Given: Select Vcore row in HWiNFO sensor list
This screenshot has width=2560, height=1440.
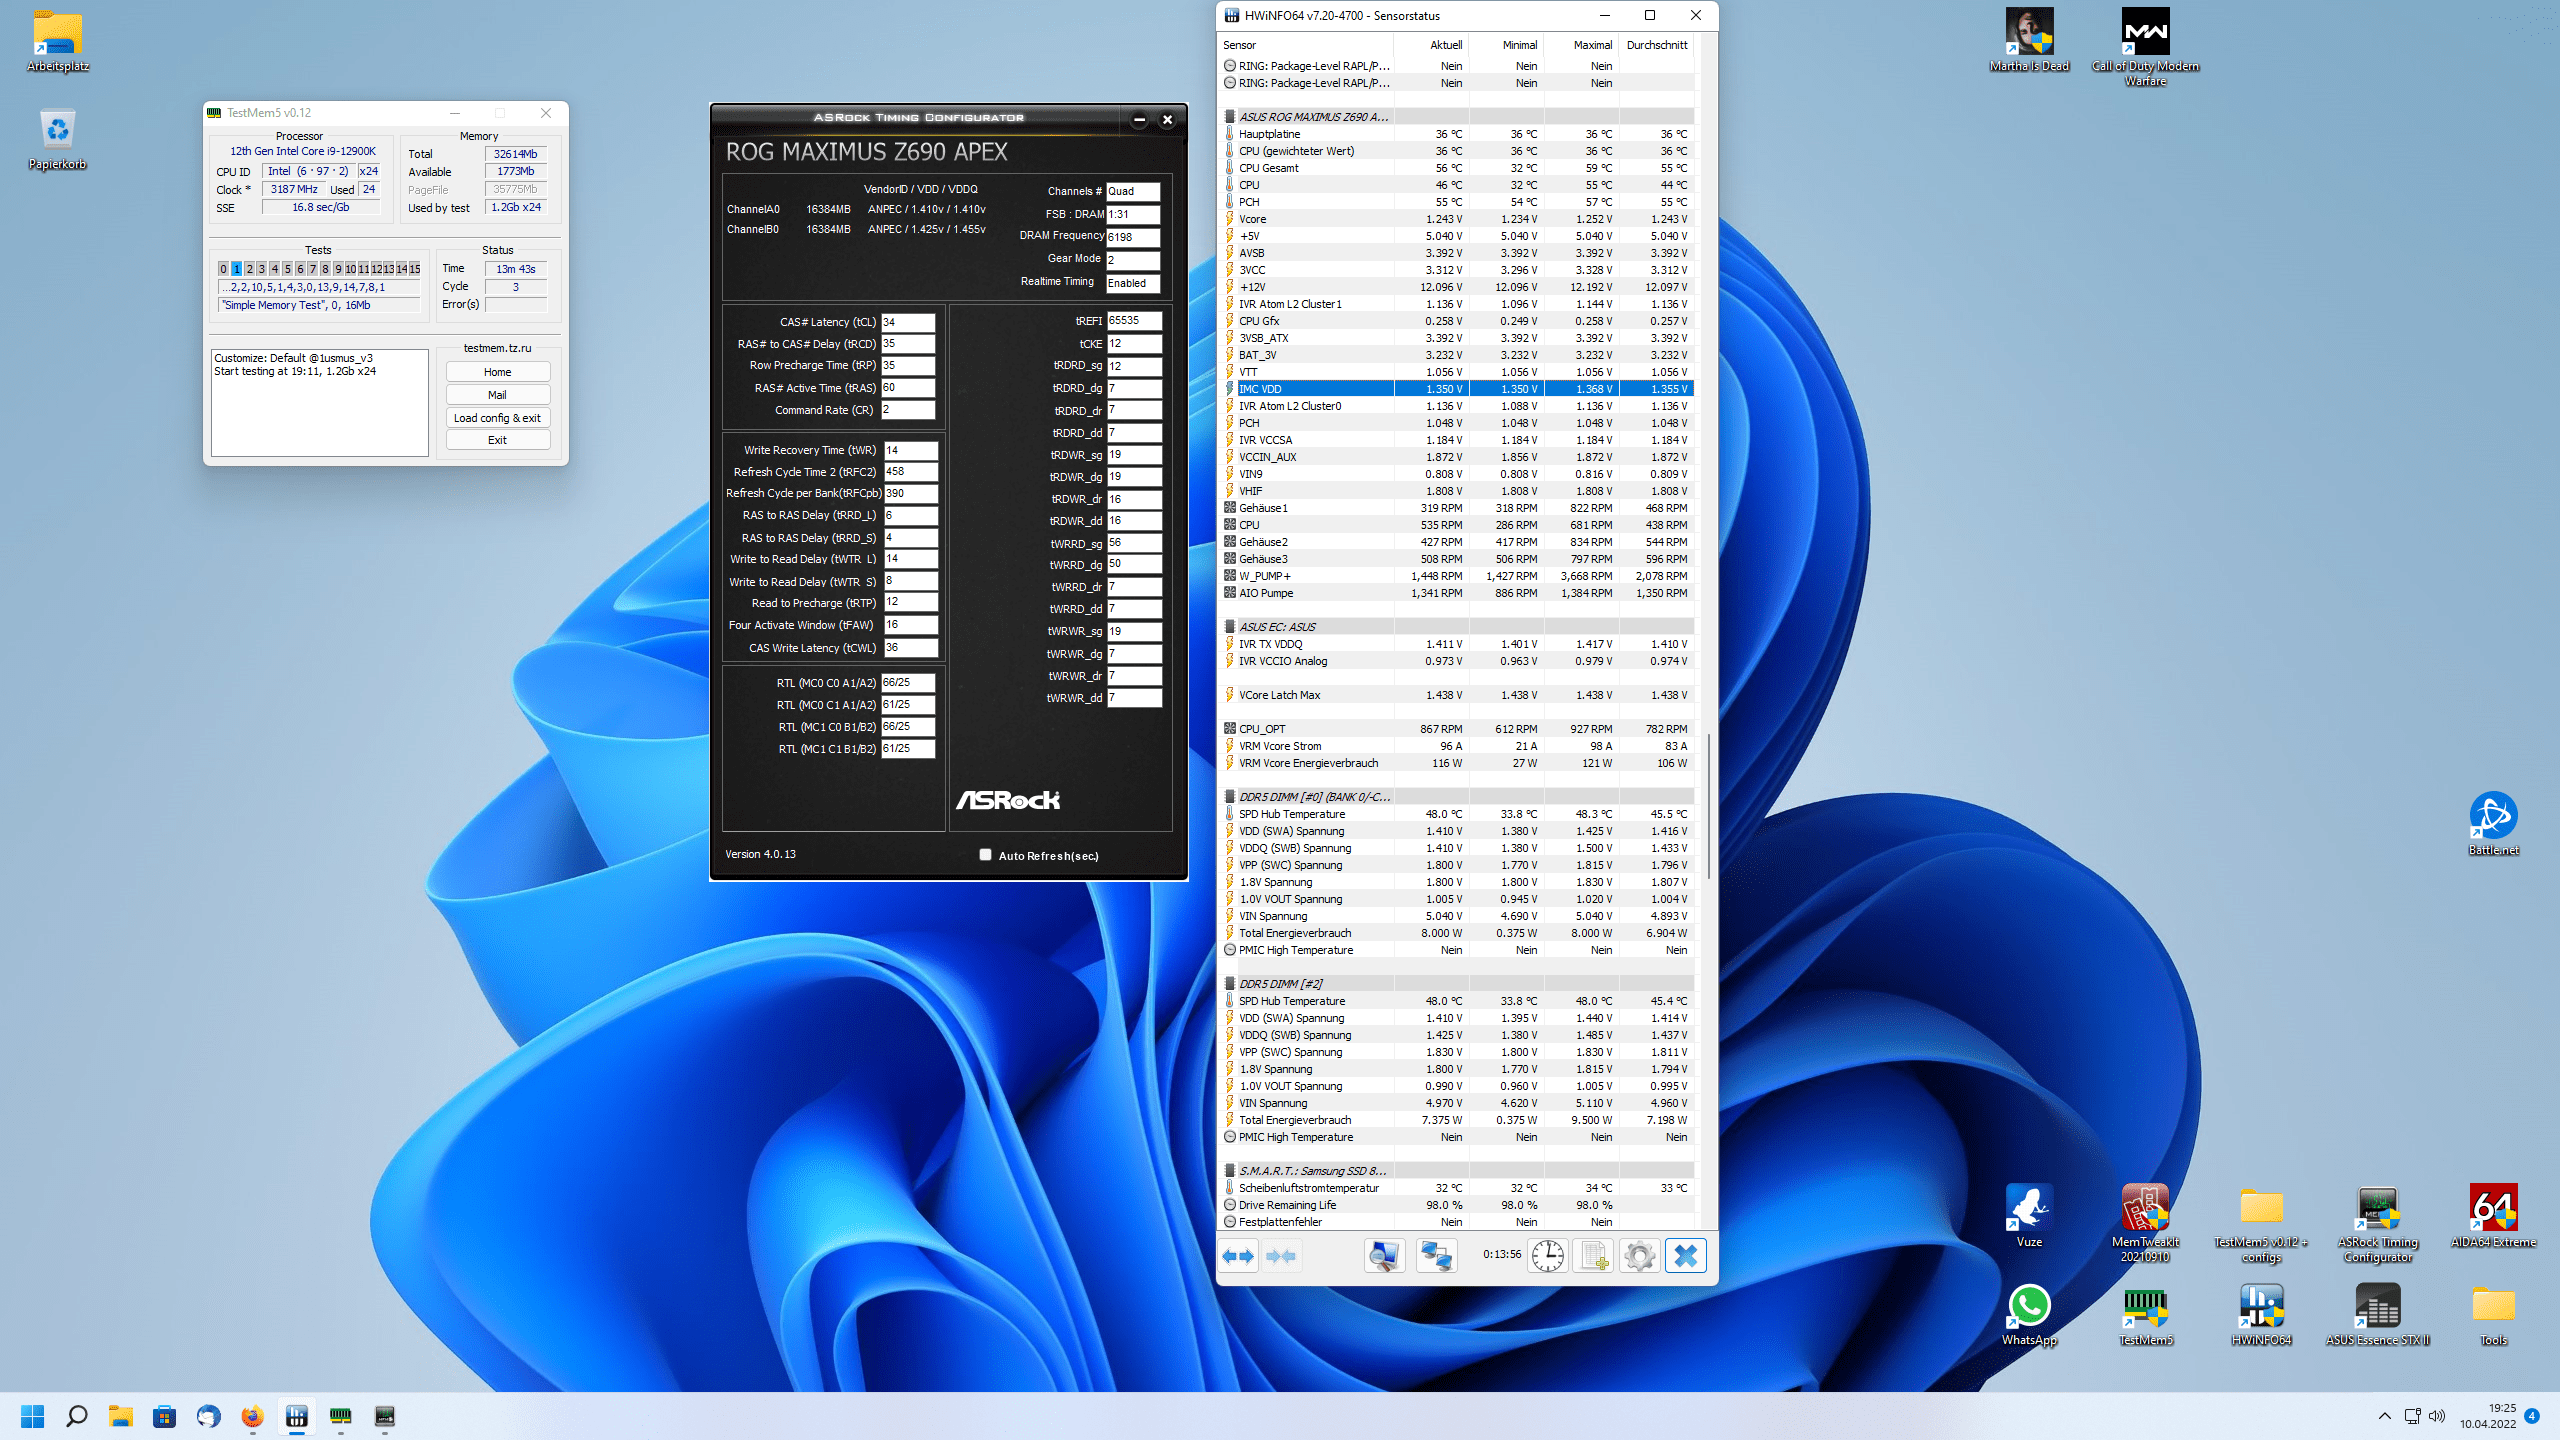Looking at the screenshot, I should coord(1457,219).
